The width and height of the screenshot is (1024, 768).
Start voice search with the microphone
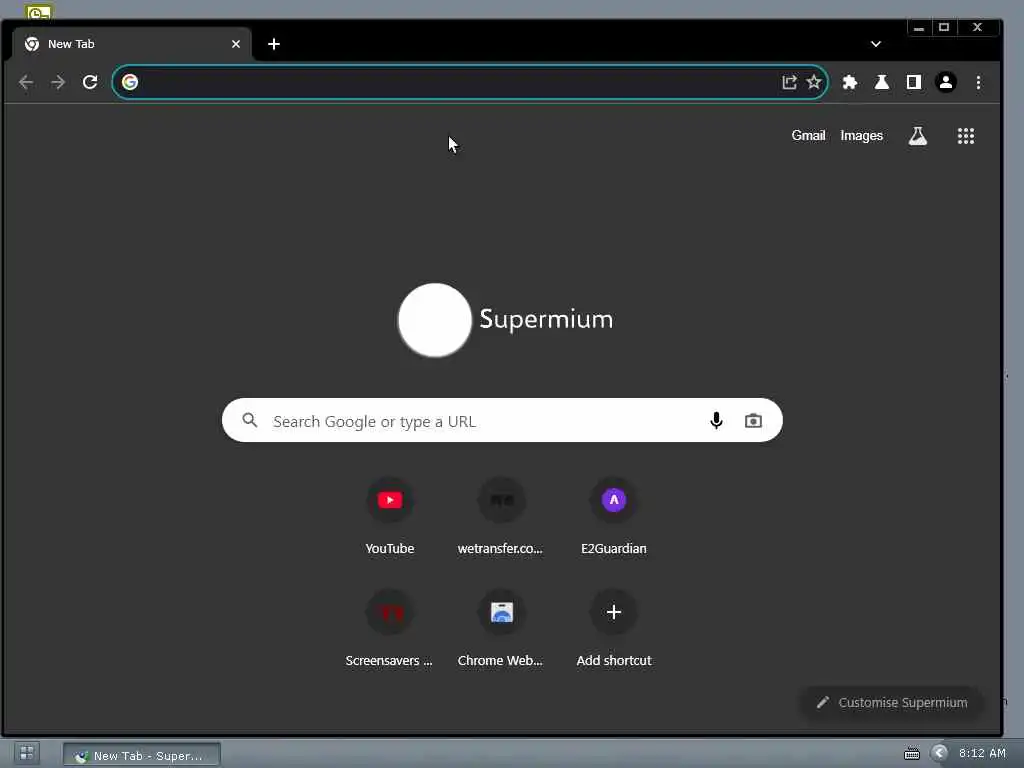pos(716,421)
